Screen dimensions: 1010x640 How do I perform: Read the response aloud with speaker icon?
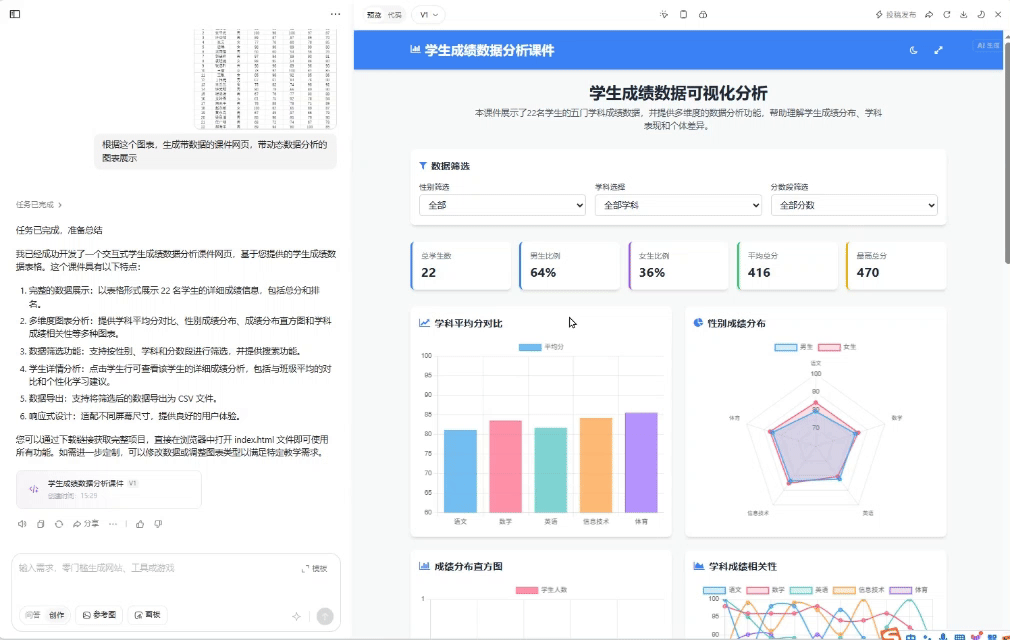pyautogui.click(x=22, y=524)
